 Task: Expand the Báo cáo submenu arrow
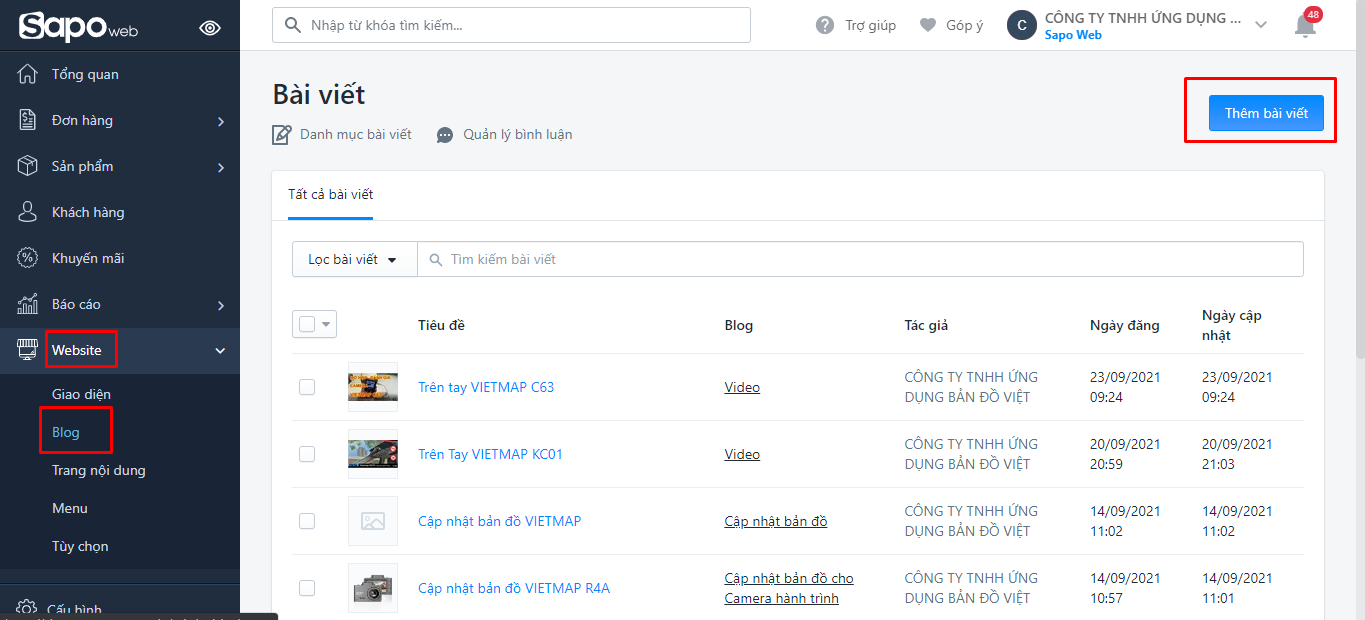coord(221,305)
